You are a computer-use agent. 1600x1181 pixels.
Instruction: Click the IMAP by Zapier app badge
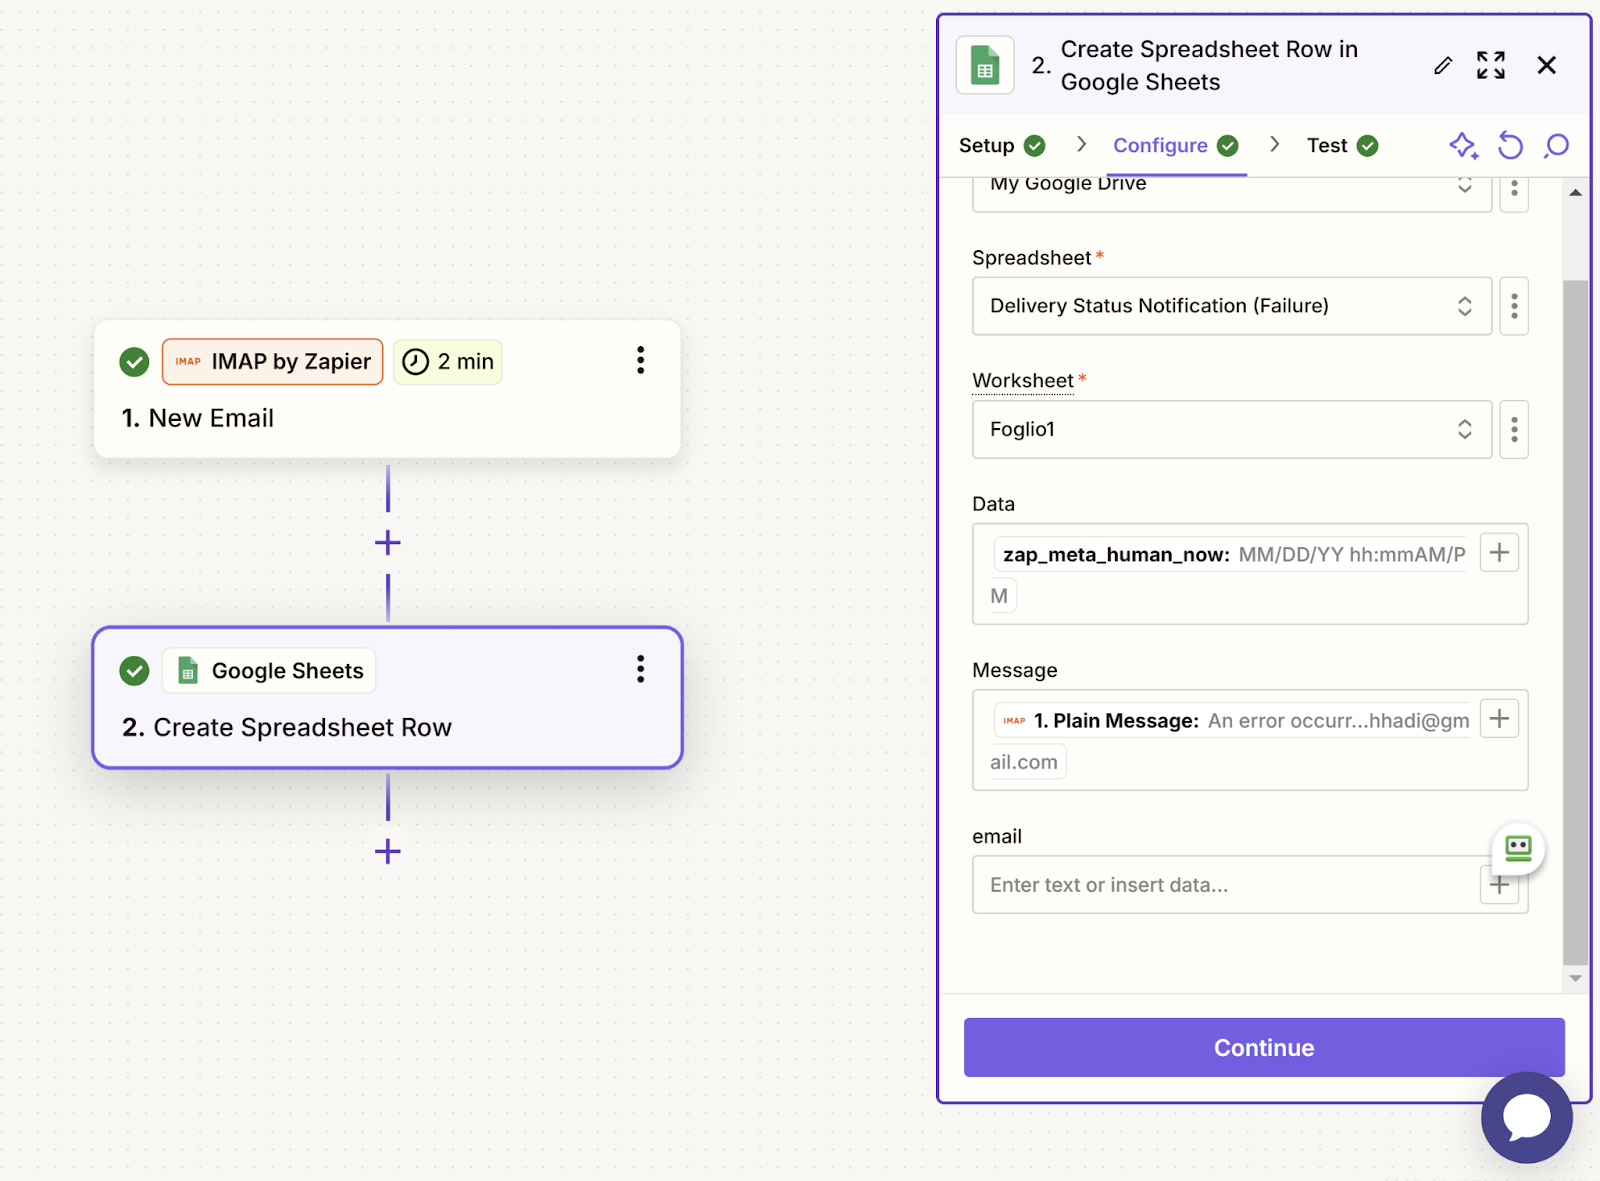[x=272, y=362]
